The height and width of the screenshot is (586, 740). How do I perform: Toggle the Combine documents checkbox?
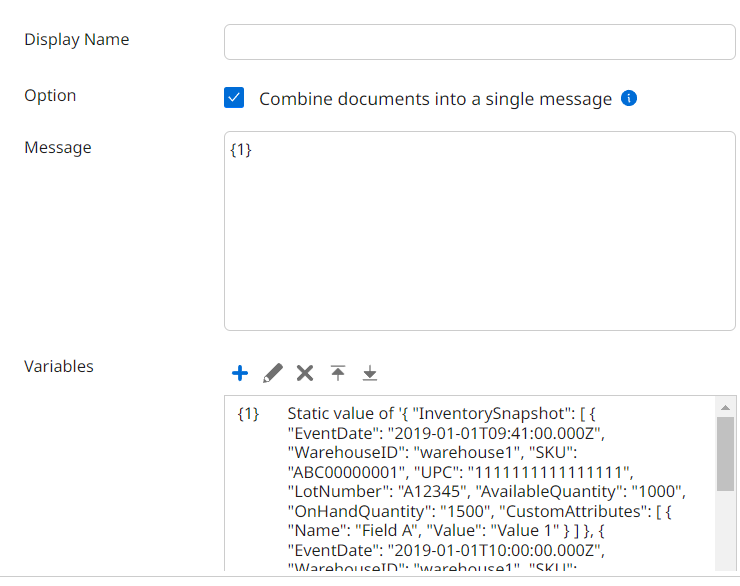[x=234, y=98]
